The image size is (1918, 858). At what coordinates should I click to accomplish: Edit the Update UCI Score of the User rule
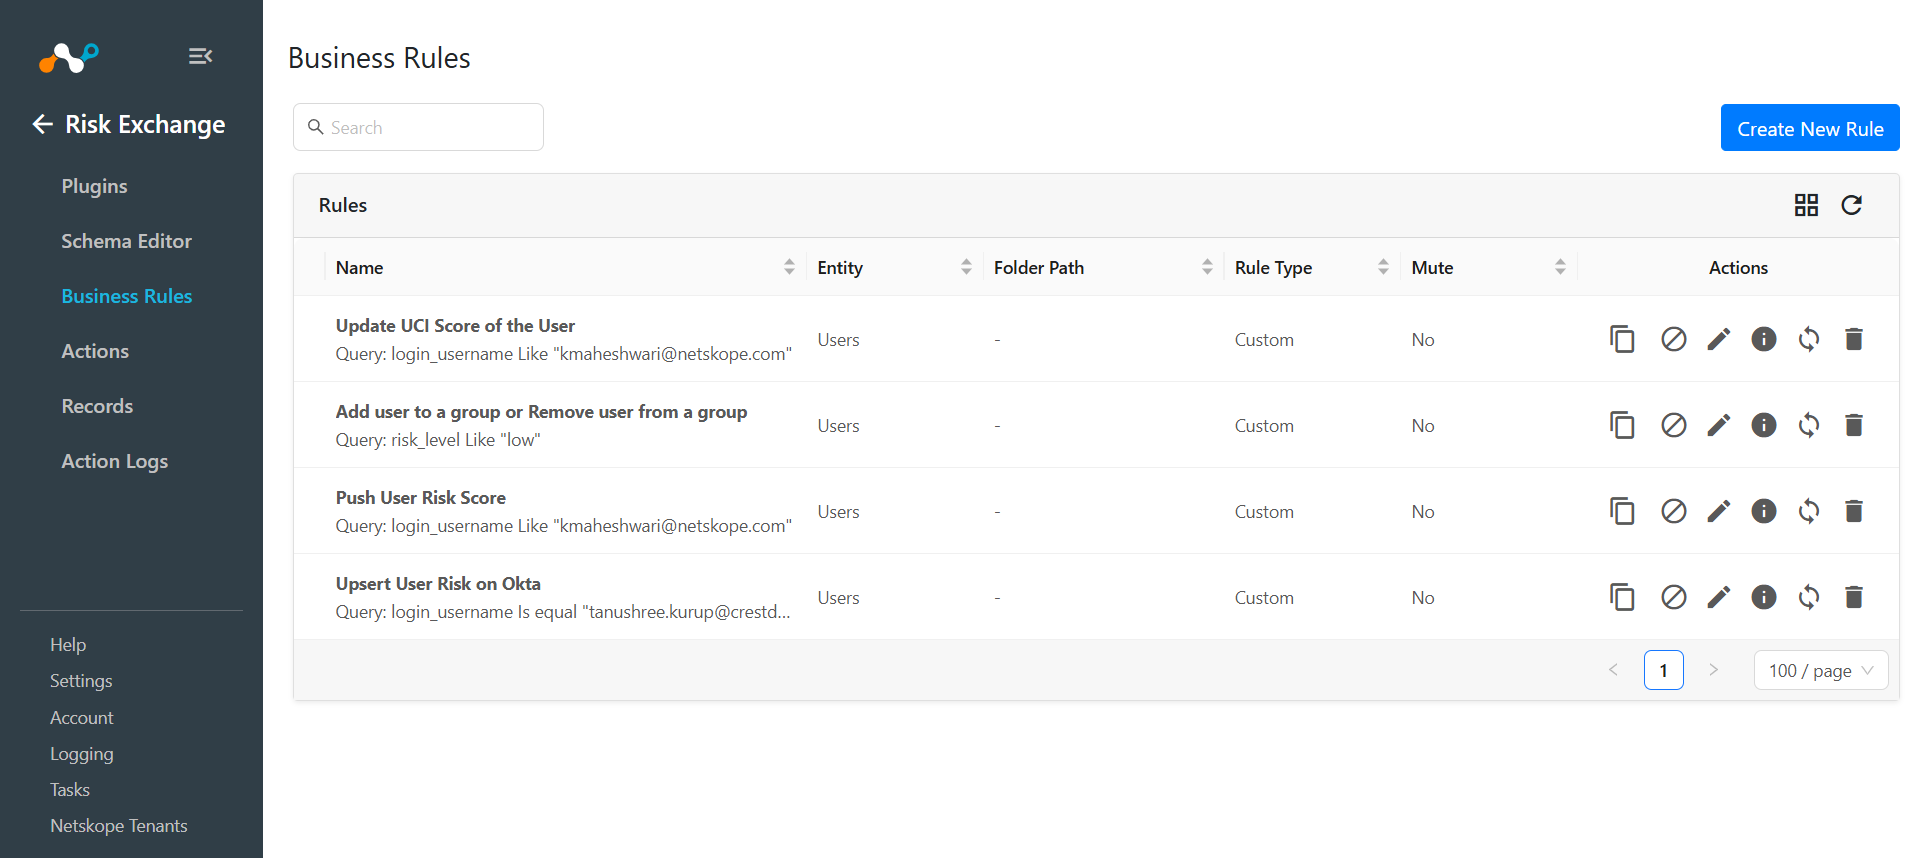tap(1719, 339)
